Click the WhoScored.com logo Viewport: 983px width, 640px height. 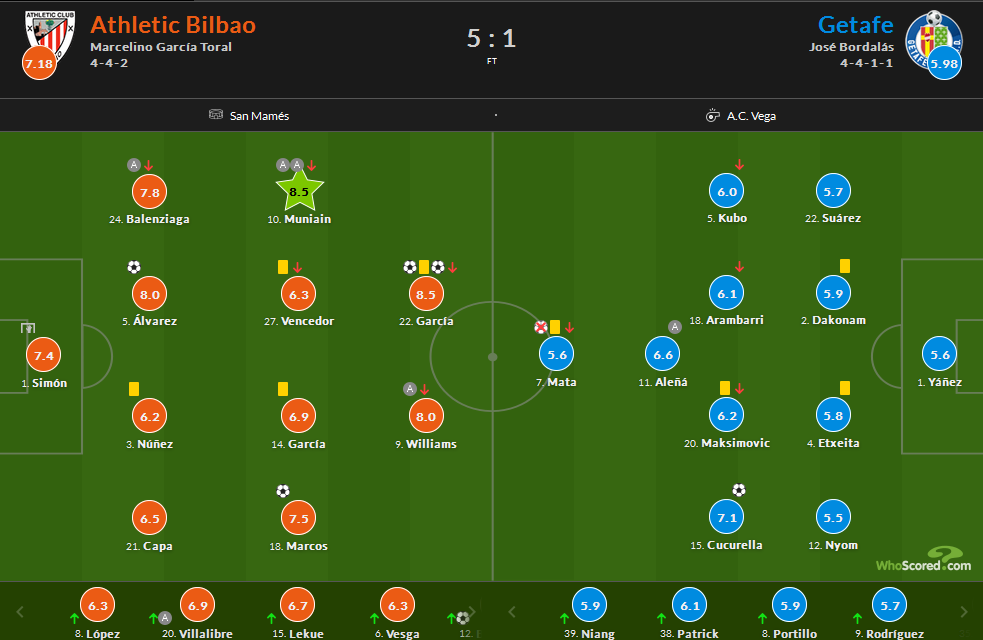click(923, 560)
